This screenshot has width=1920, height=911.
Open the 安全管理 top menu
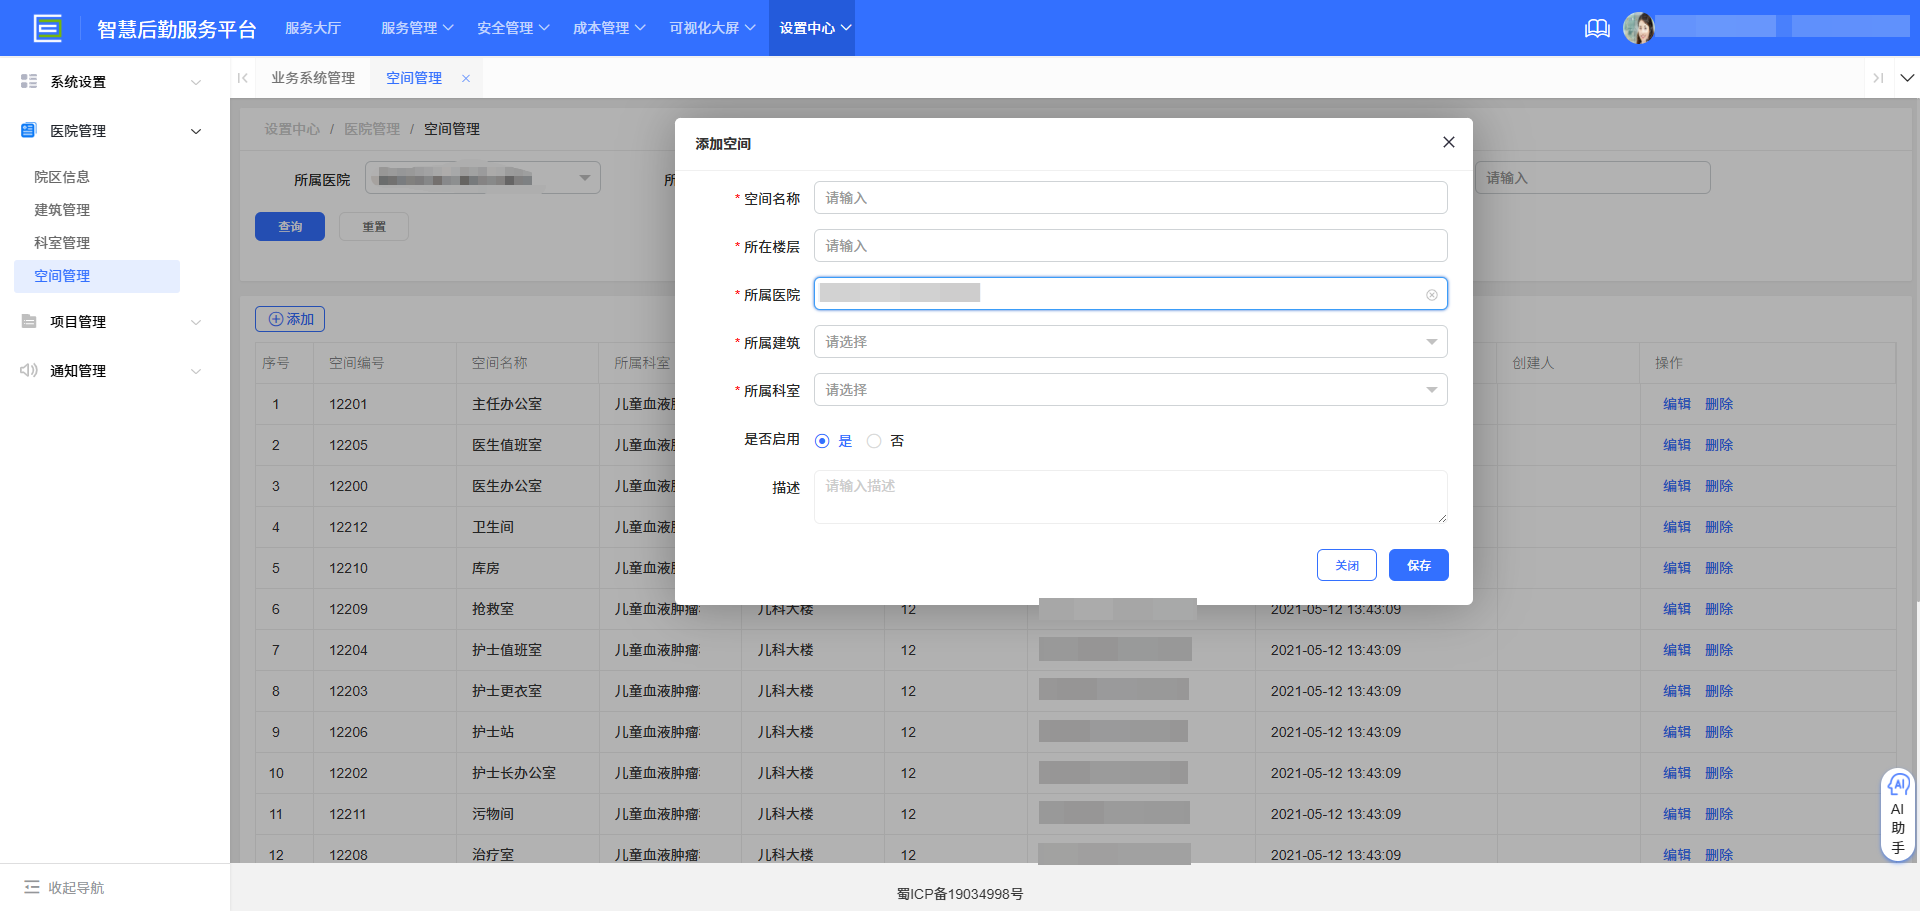(x=513, y=28)
